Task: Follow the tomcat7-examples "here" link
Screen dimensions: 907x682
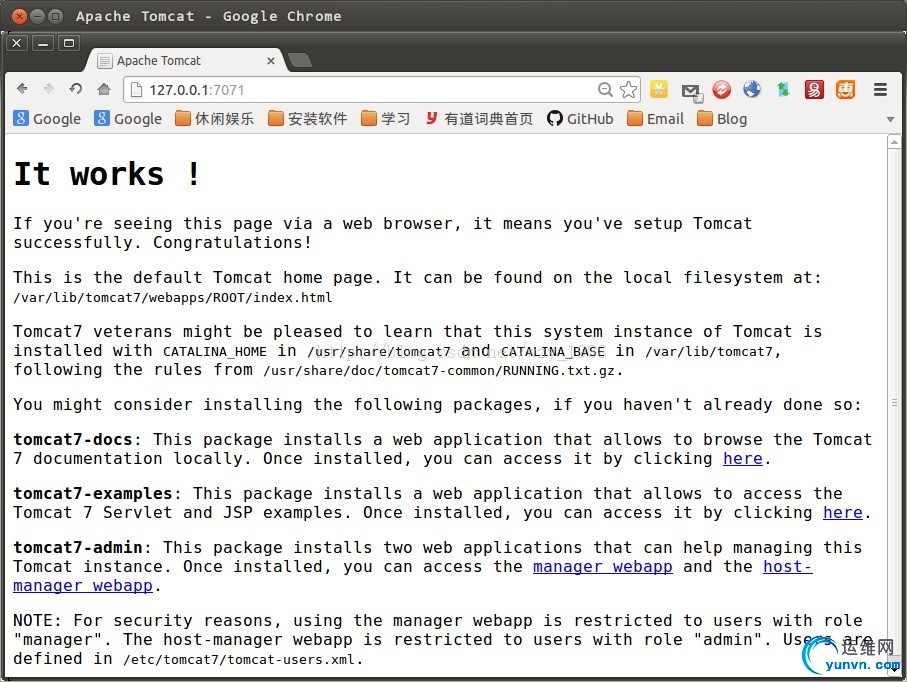Action: coord(843,512)
